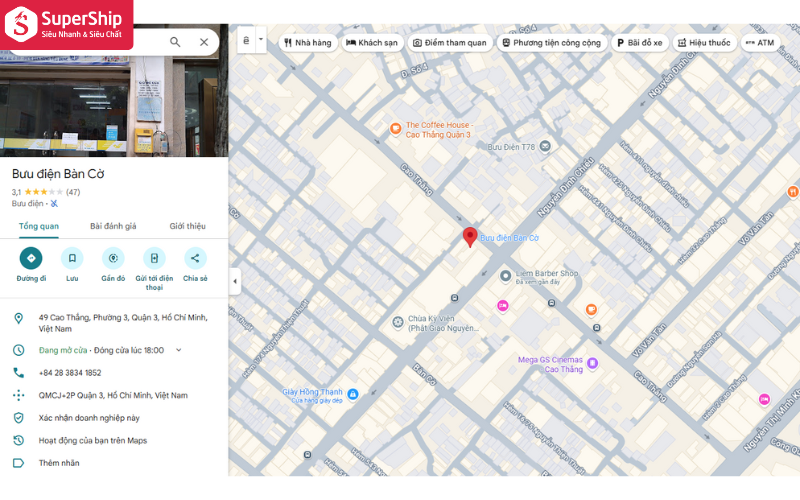Viewport: 800px width, 500px height.
Task: Filter map by Khách sạn
Action: pos(372,43)
